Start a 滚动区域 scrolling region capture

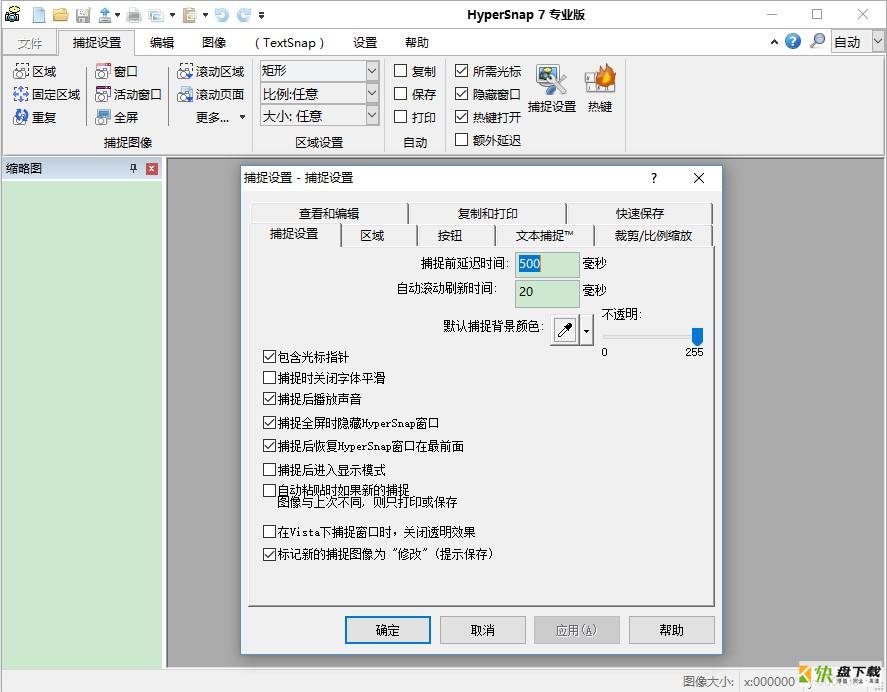pyautogui.click(x=210, y=71)
